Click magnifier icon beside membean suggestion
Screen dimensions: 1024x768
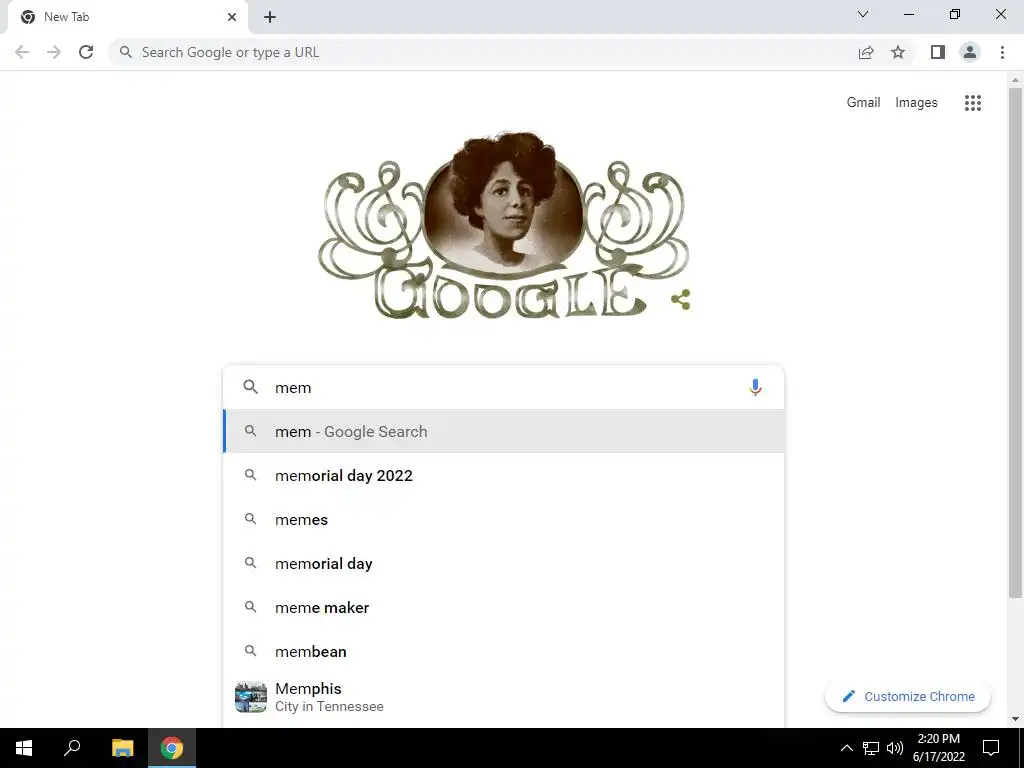(x=251, y=650)
